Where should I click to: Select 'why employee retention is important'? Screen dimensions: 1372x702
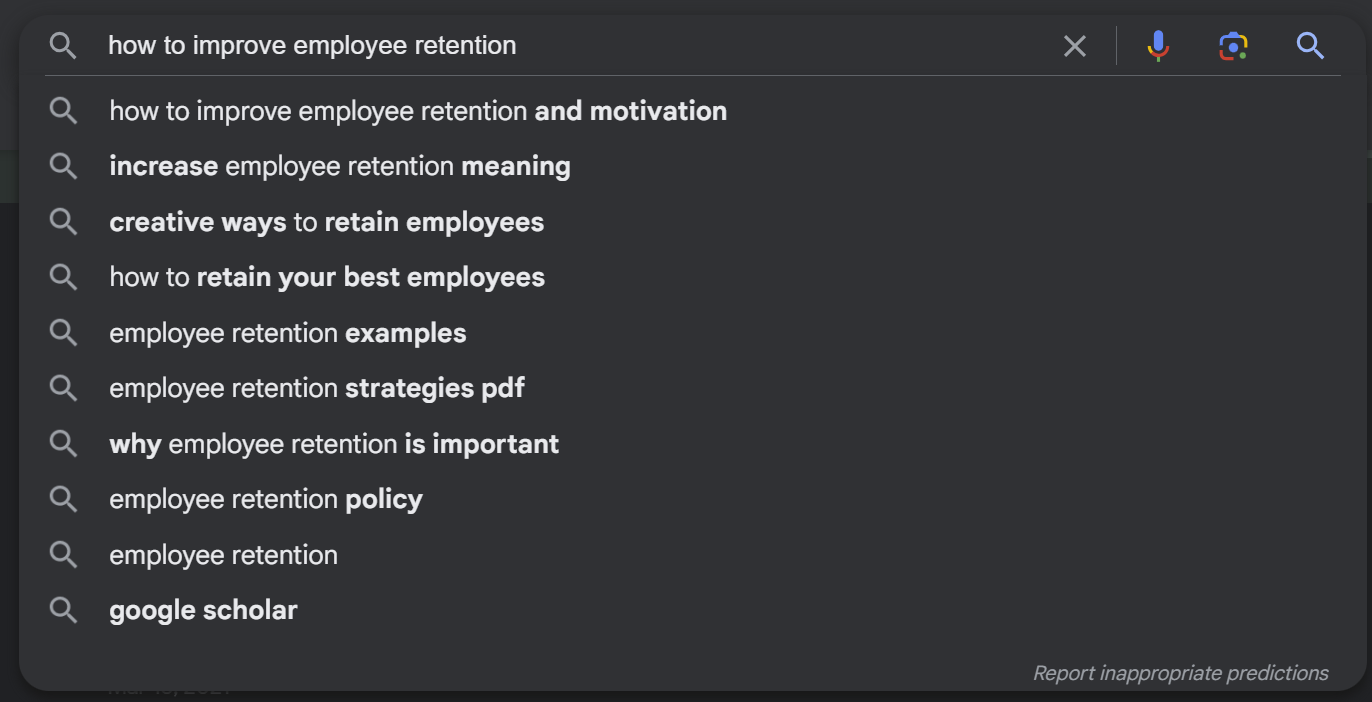[334, 444]
